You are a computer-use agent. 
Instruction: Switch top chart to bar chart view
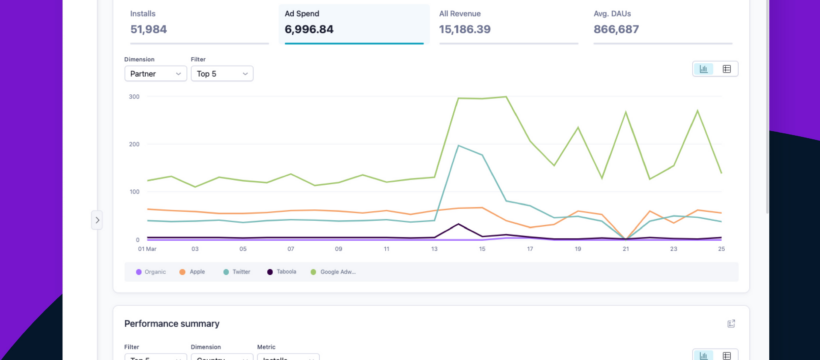(704, 69)
